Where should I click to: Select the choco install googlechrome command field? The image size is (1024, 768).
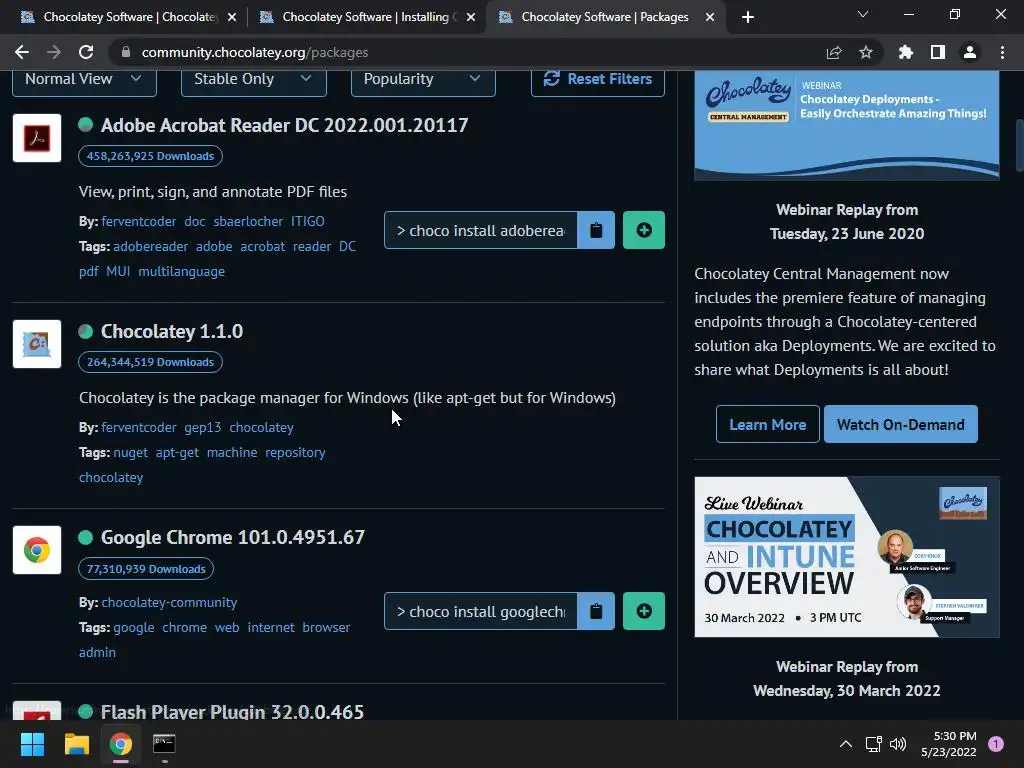[481, 611]
